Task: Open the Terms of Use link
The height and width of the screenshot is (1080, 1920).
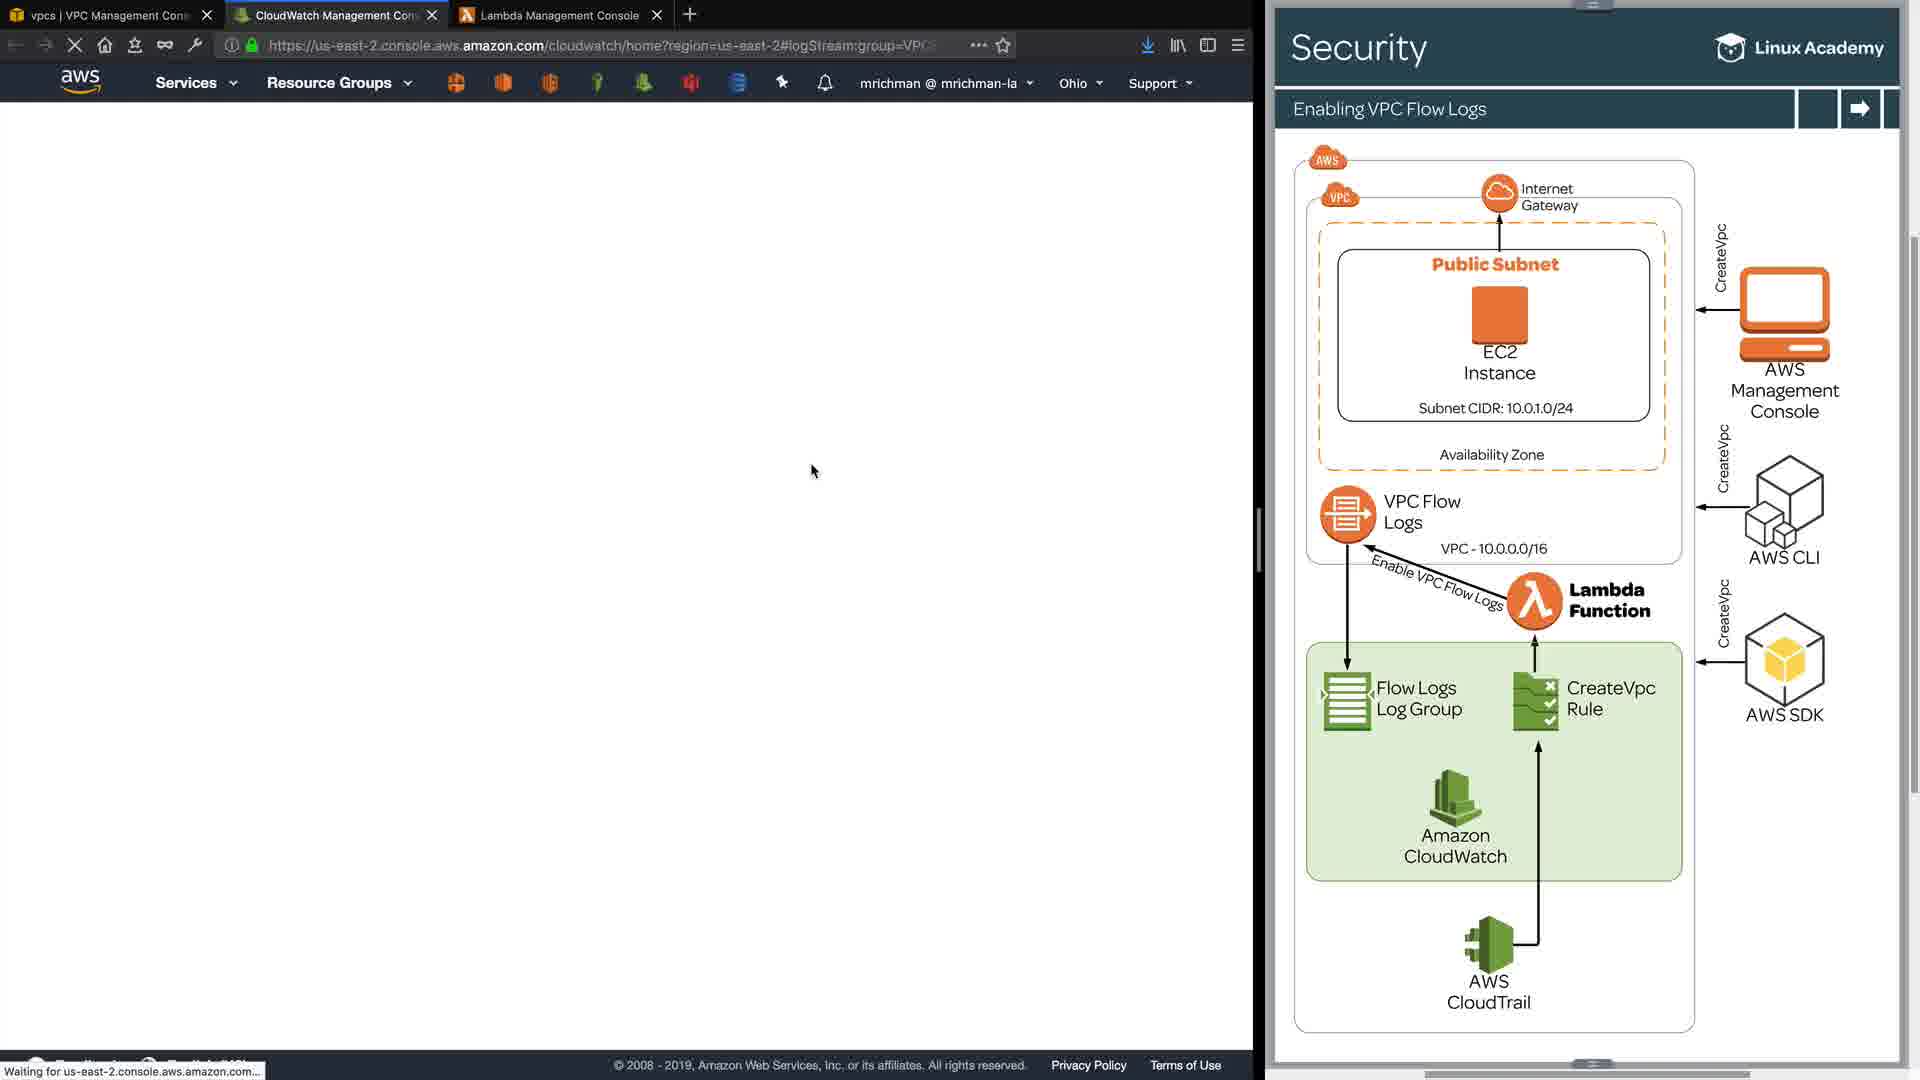Action: pos(1185,1065)
